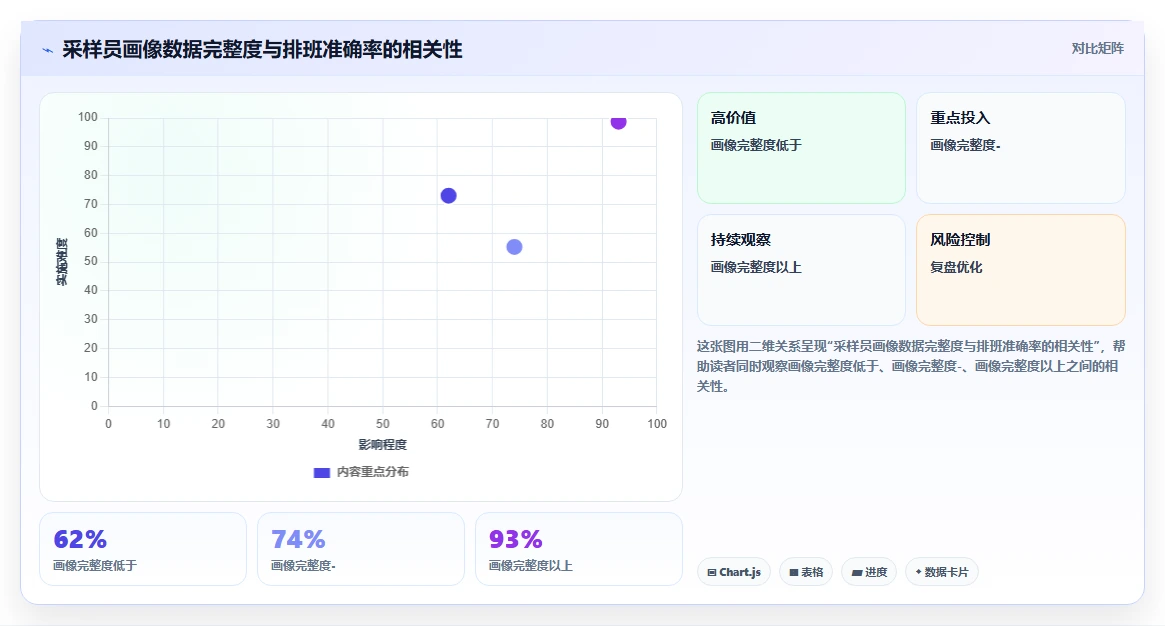Click the Chart.js tag
The height and width of the screenshot is (626, 1165).
(734, 572)
